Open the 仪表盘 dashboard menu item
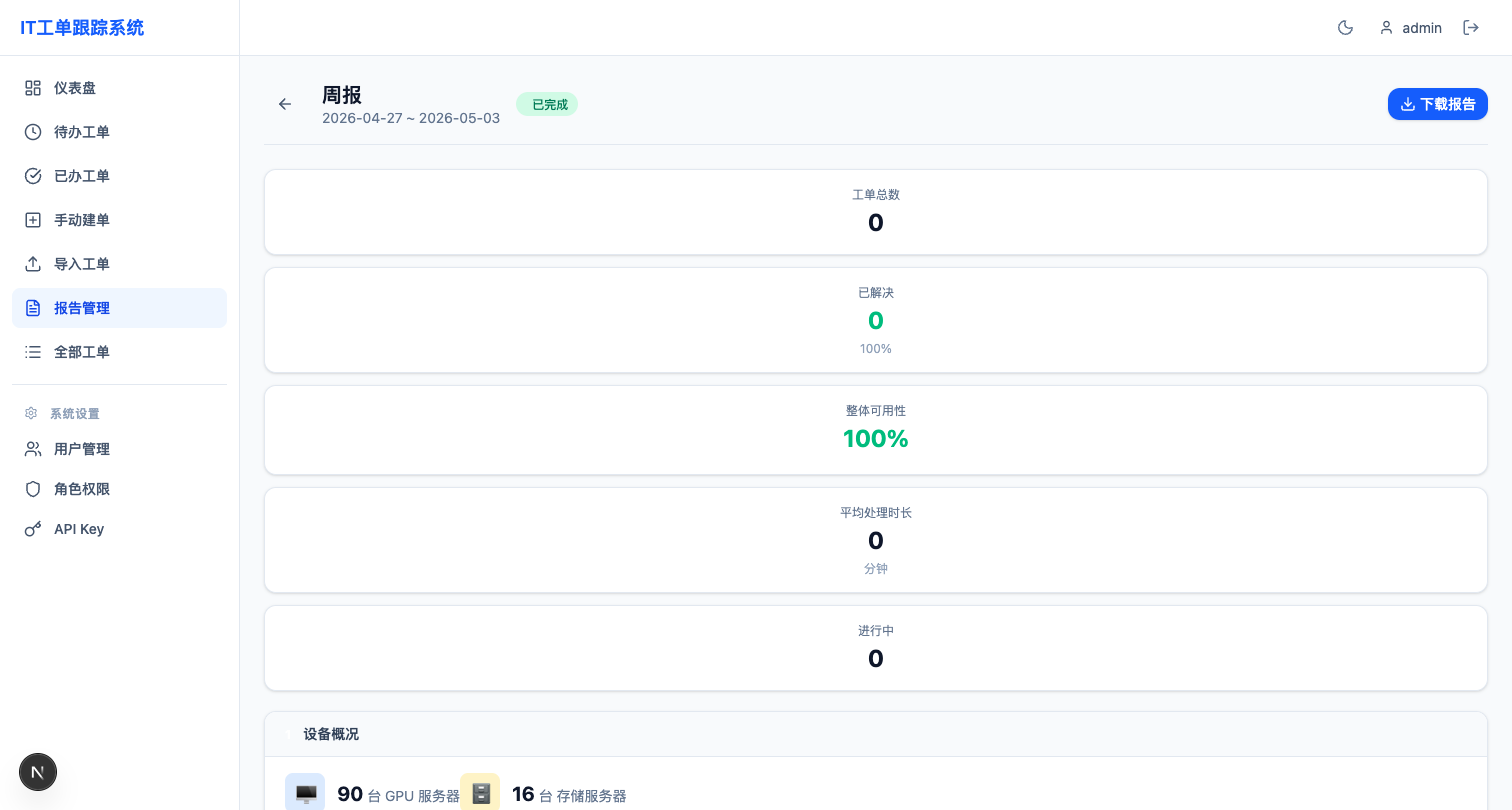1512x810 pixels. [119, 88]
